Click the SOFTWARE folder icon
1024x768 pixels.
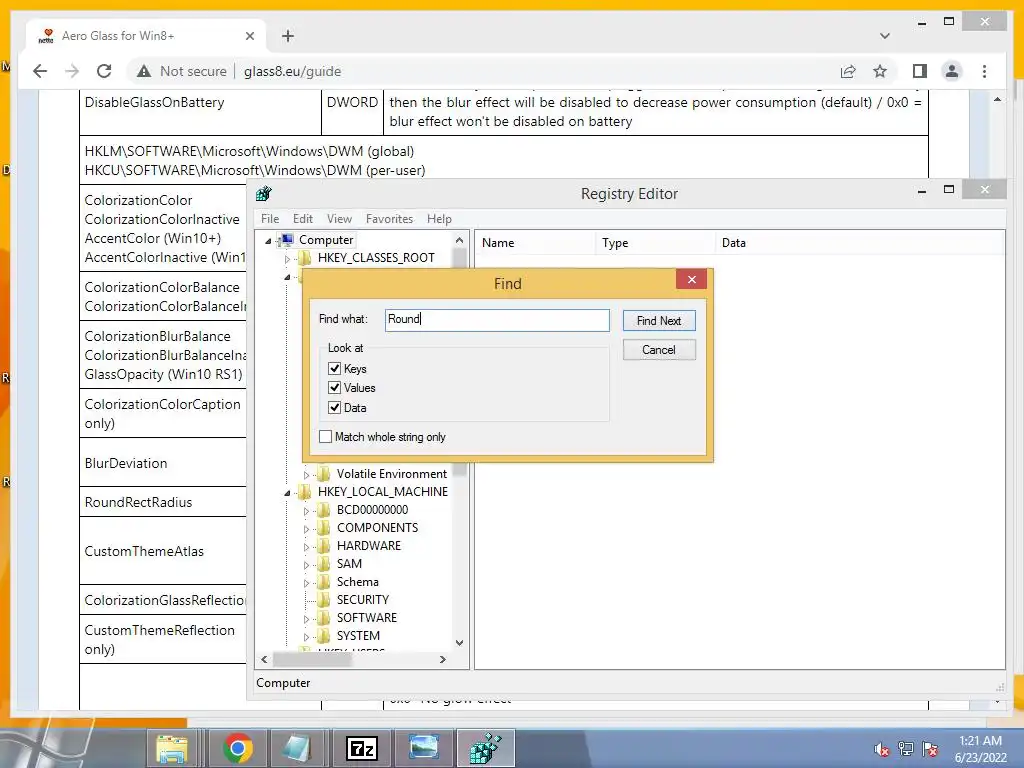click(x=324, y=618)
